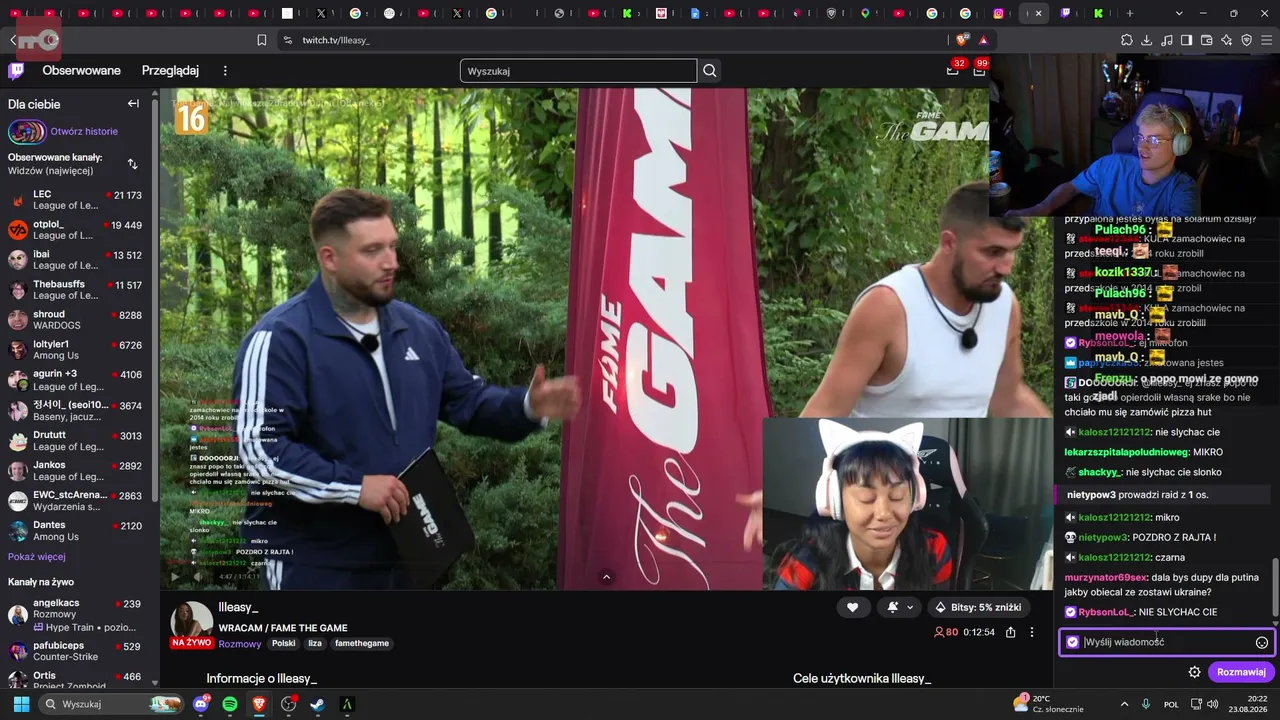The height and width of the screenshot is (720, 1280).
Task: Open Jankos channel in sidebar
Action: pyautogui.click(x=76, y=471)
